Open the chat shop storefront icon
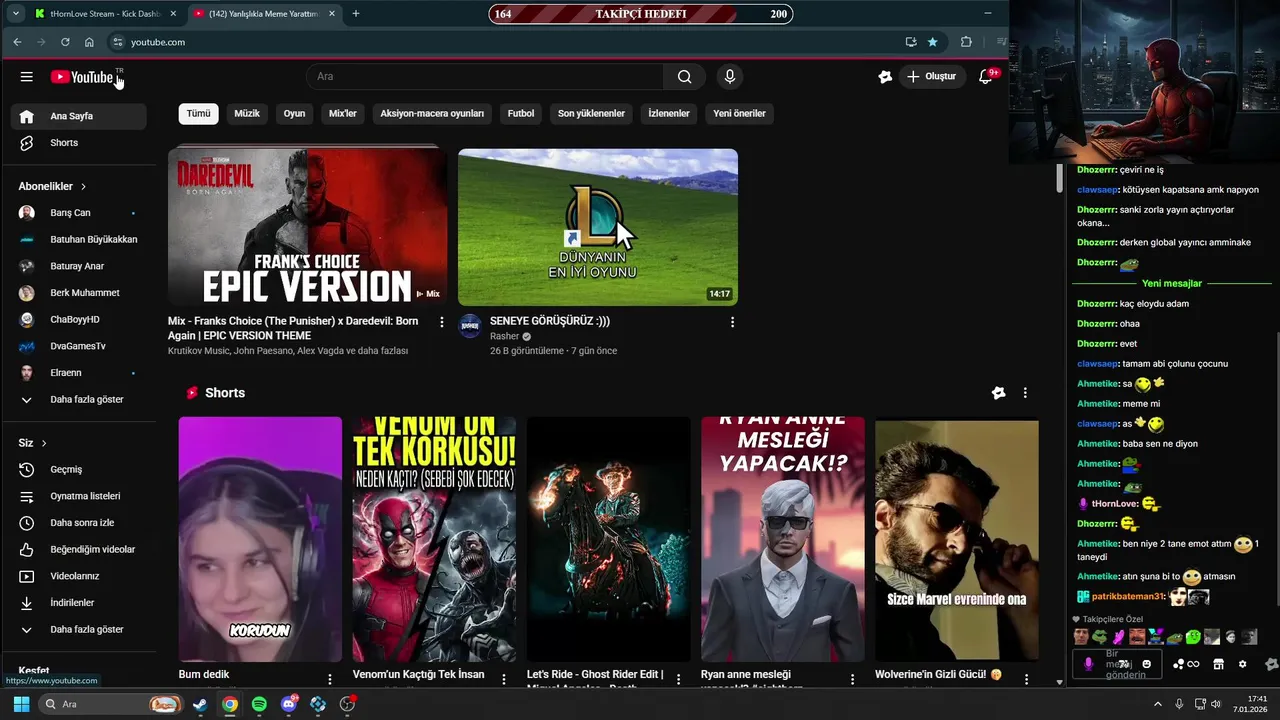This screenshot has height=720, width=1280. click(1218, 664)
